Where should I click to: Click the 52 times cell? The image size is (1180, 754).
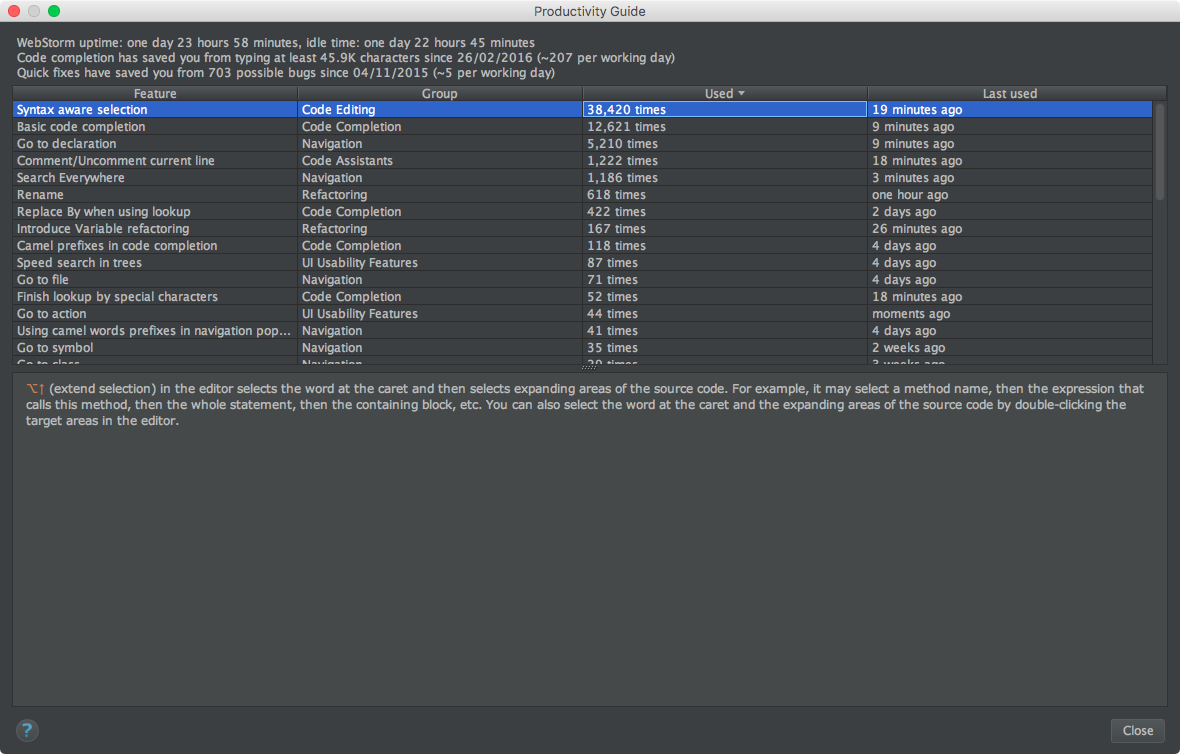coord(725,296)
